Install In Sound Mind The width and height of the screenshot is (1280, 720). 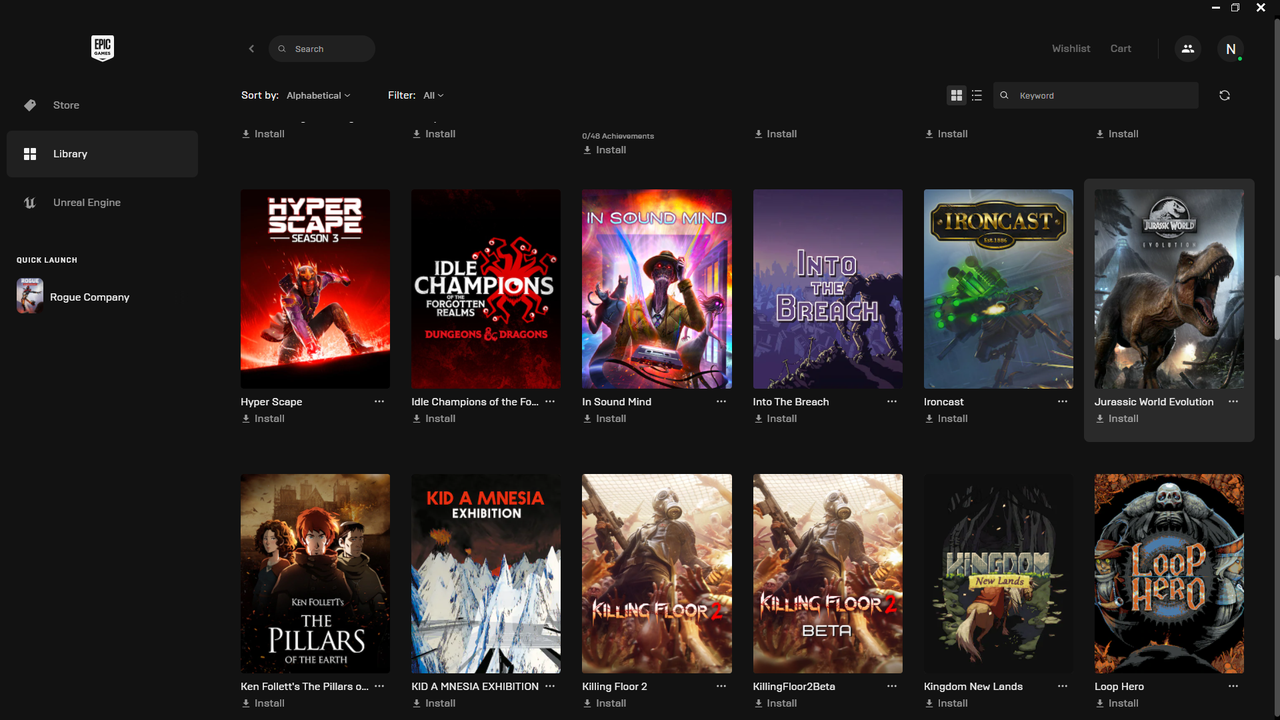pyautogui.click(x=605, y=418)
